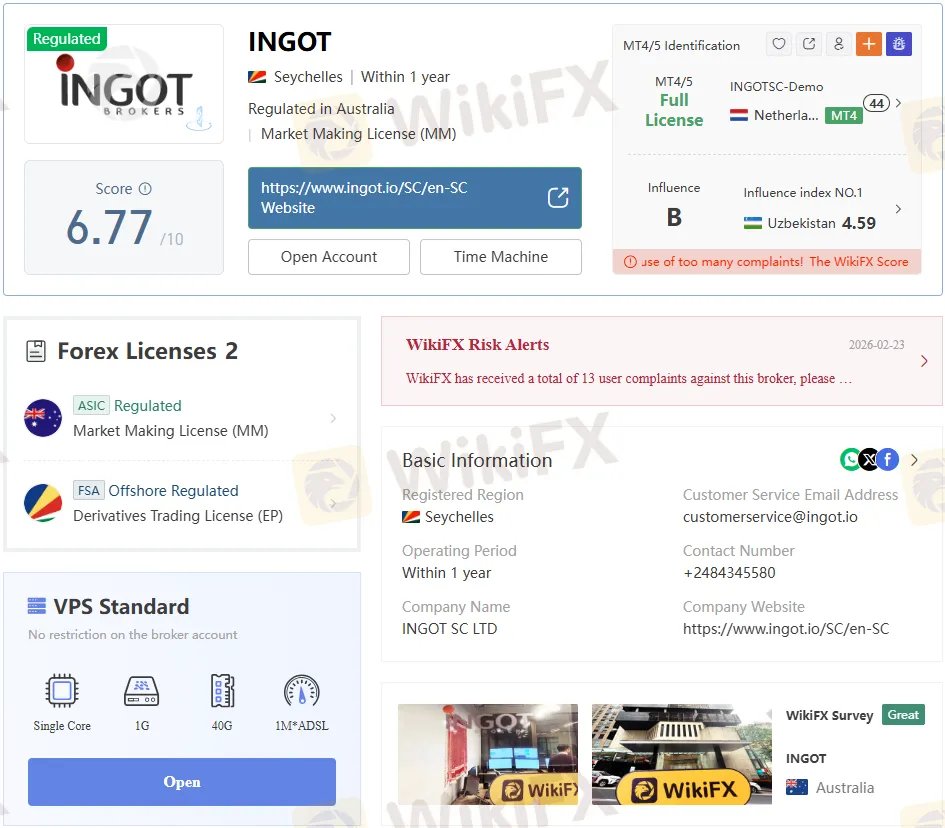945x828 pixels.
Task: Click the customerservice@ingot.io email
Action: tap(770, 516)
